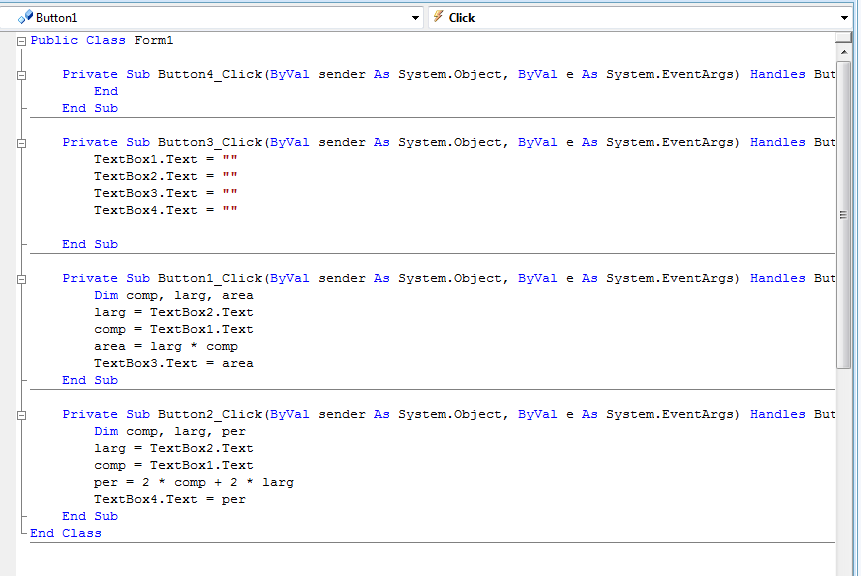Place cursor on 'TextBox1.Text = ""' line

pos(165,159)
